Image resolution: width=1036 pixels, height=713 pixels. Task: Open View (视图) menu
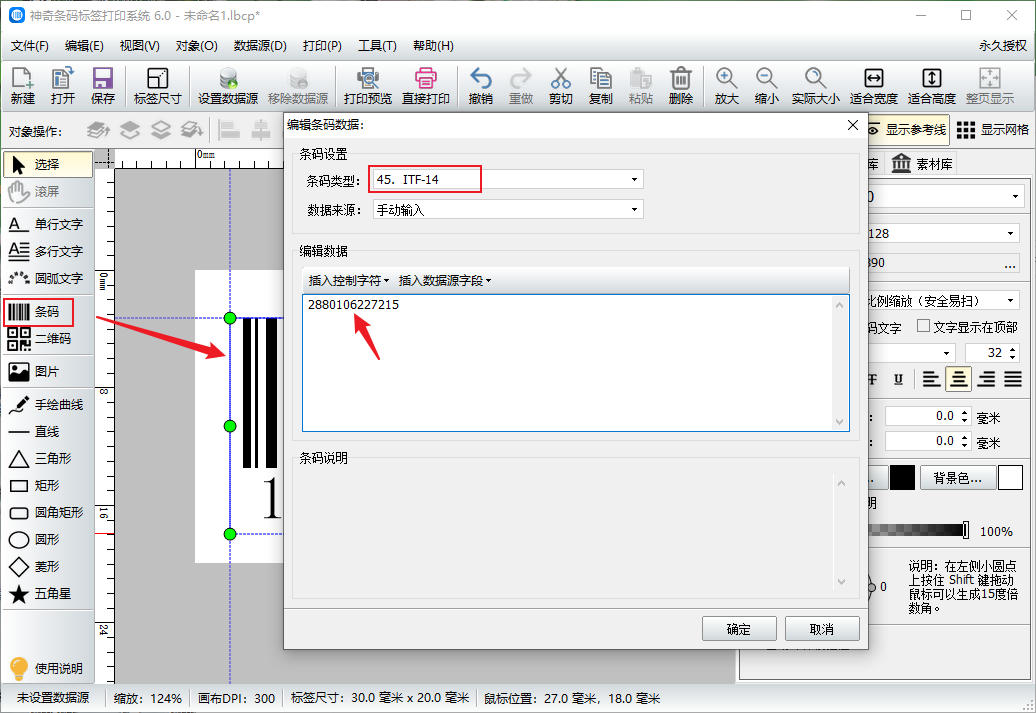[x=139, y=46]
